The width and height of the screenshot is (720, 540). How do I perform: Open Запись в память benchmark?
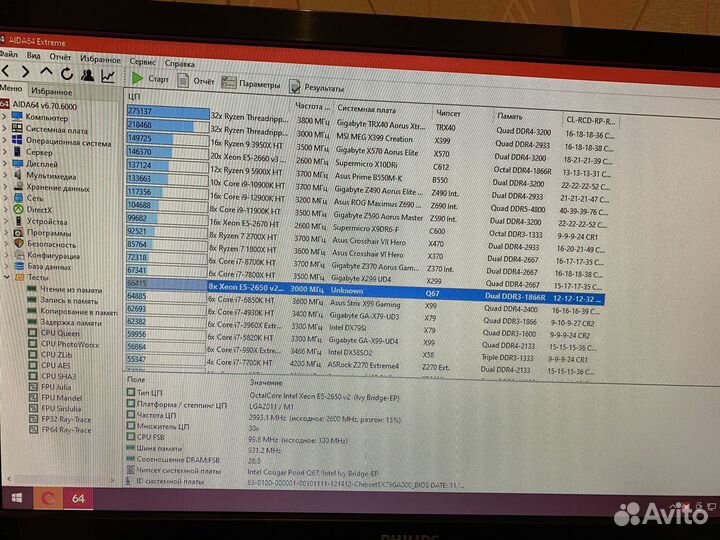69,301
